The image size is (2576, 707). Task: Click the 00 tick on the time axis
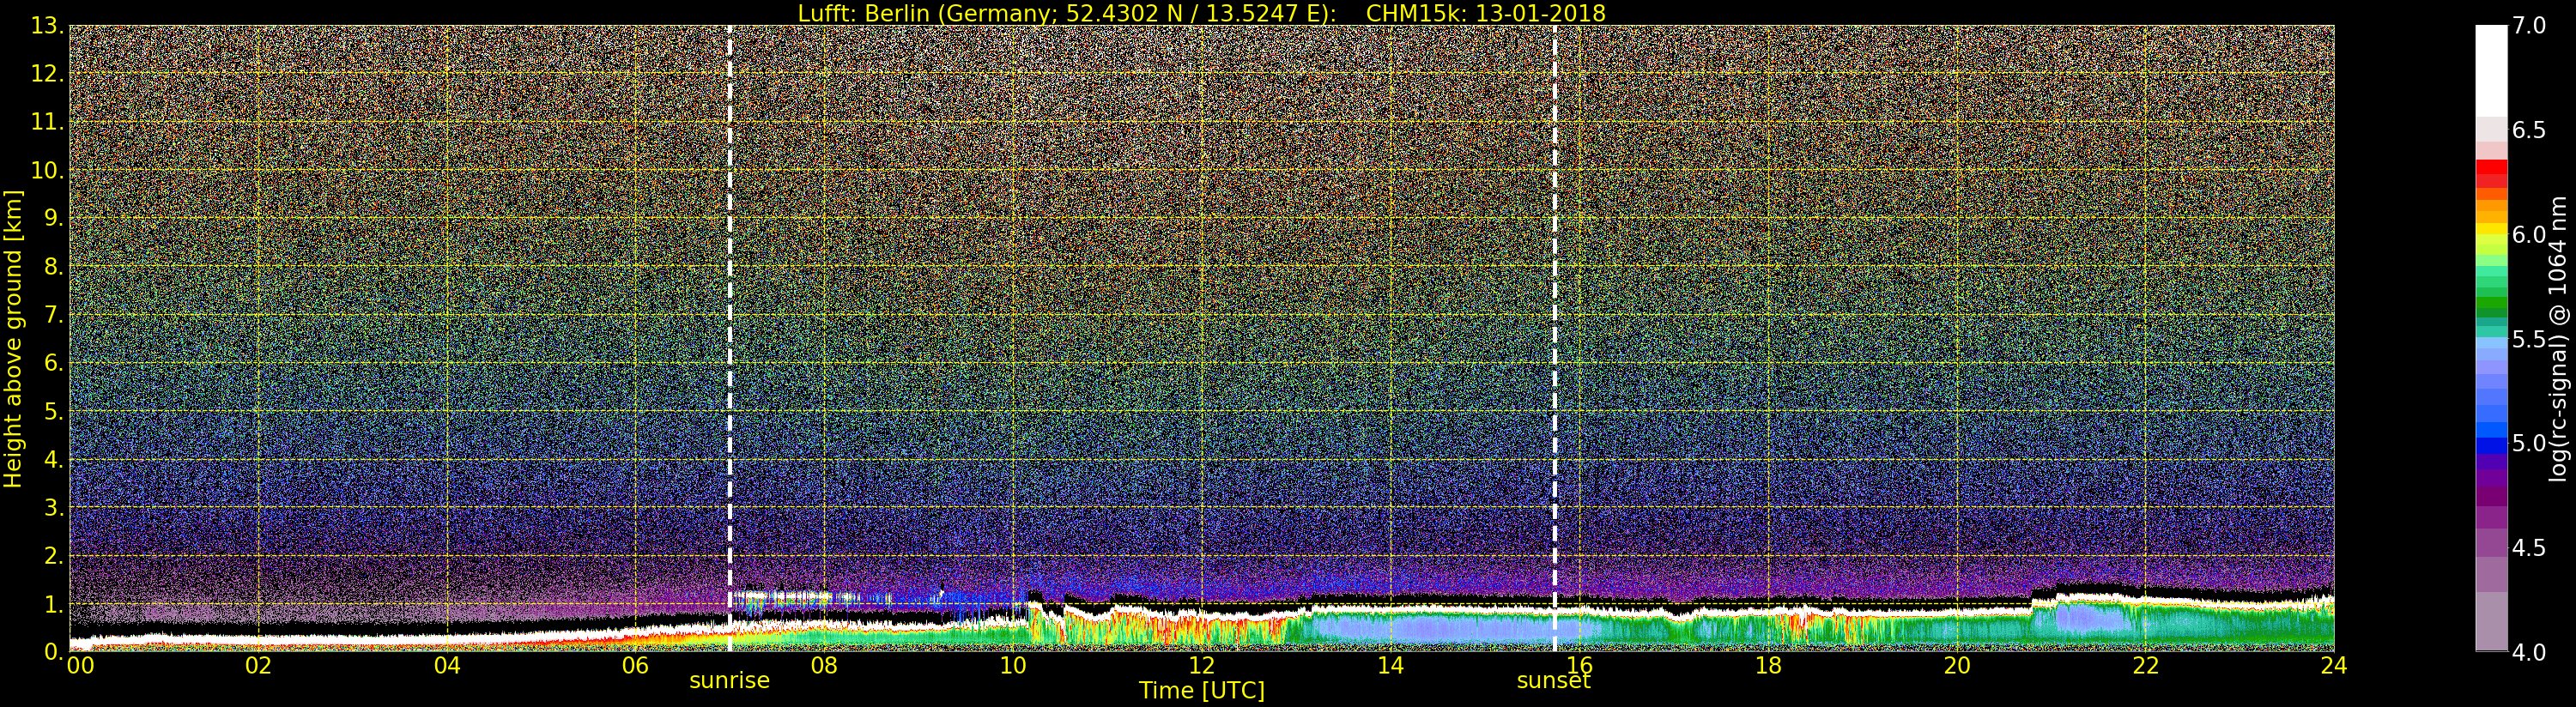pyautogui.click(x=79, y=666)
